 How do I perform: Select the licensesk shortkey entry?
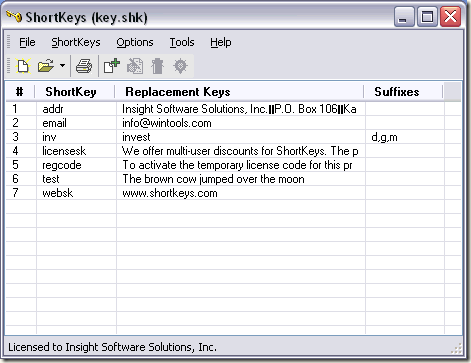point(64,151)
